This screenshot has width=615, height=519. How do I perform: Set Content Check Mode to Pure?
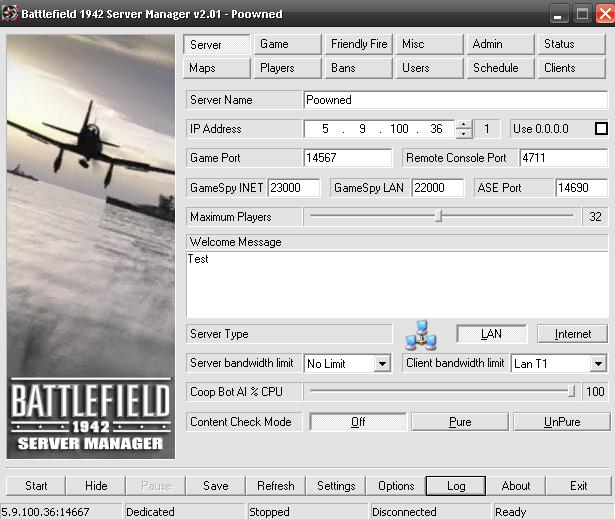click(x=460, y=422)
